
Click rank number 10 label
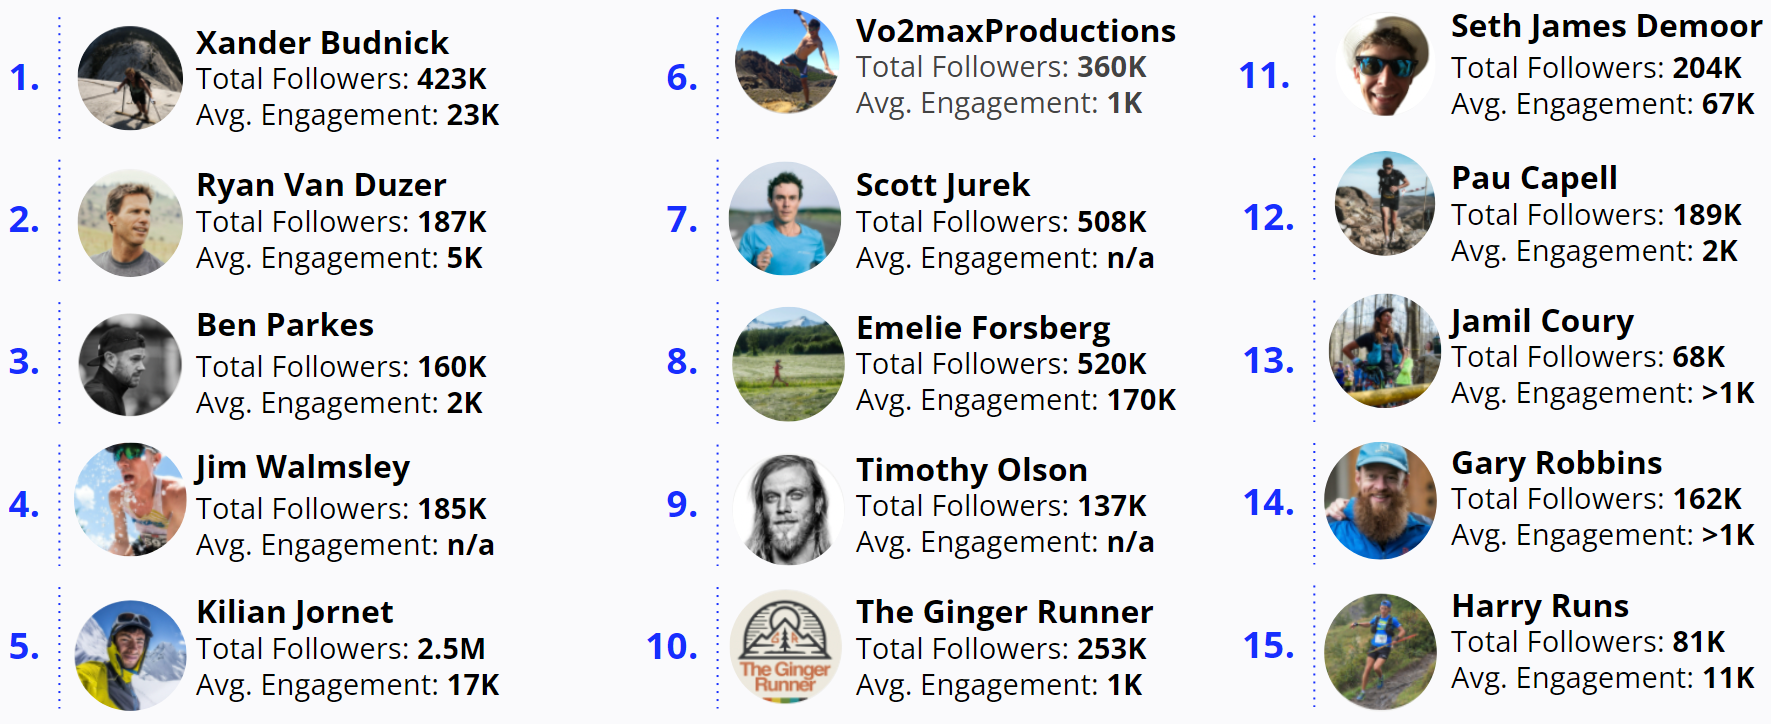[x=672, y=647]
